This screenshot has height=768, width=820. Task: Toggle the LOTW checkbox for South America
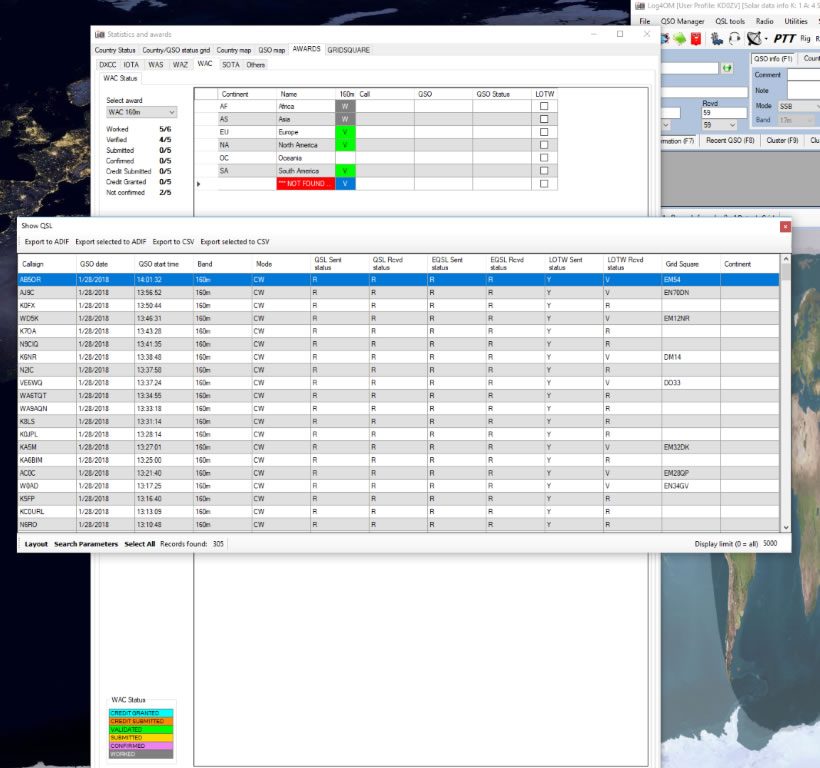[544, 171]
